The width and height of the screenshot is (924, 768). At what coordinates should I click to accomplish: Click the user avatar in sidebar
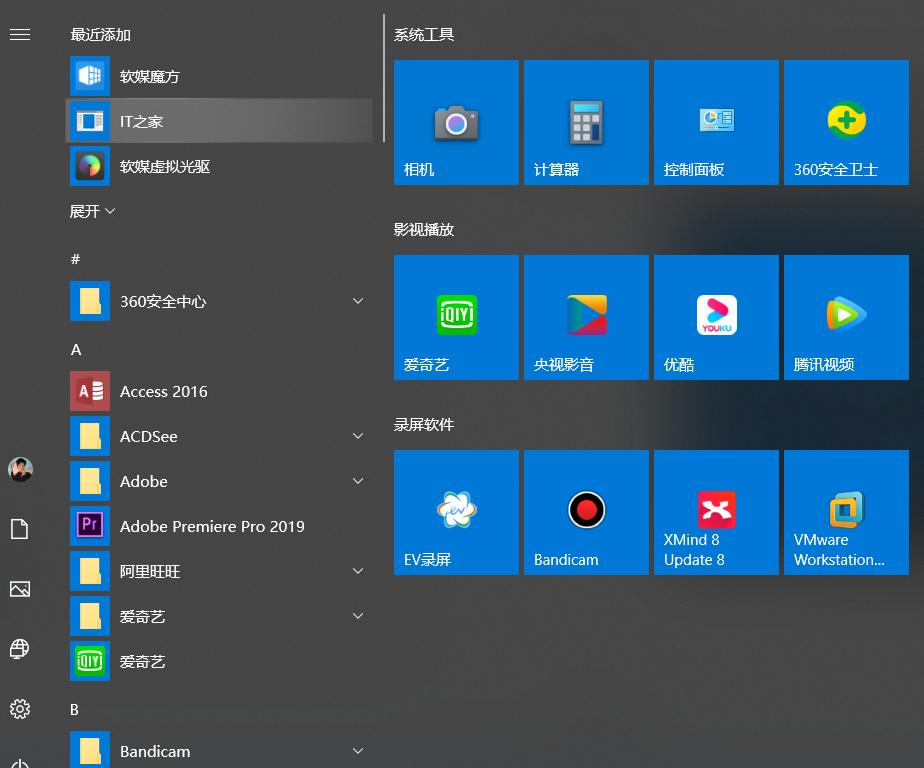point(20,468)
